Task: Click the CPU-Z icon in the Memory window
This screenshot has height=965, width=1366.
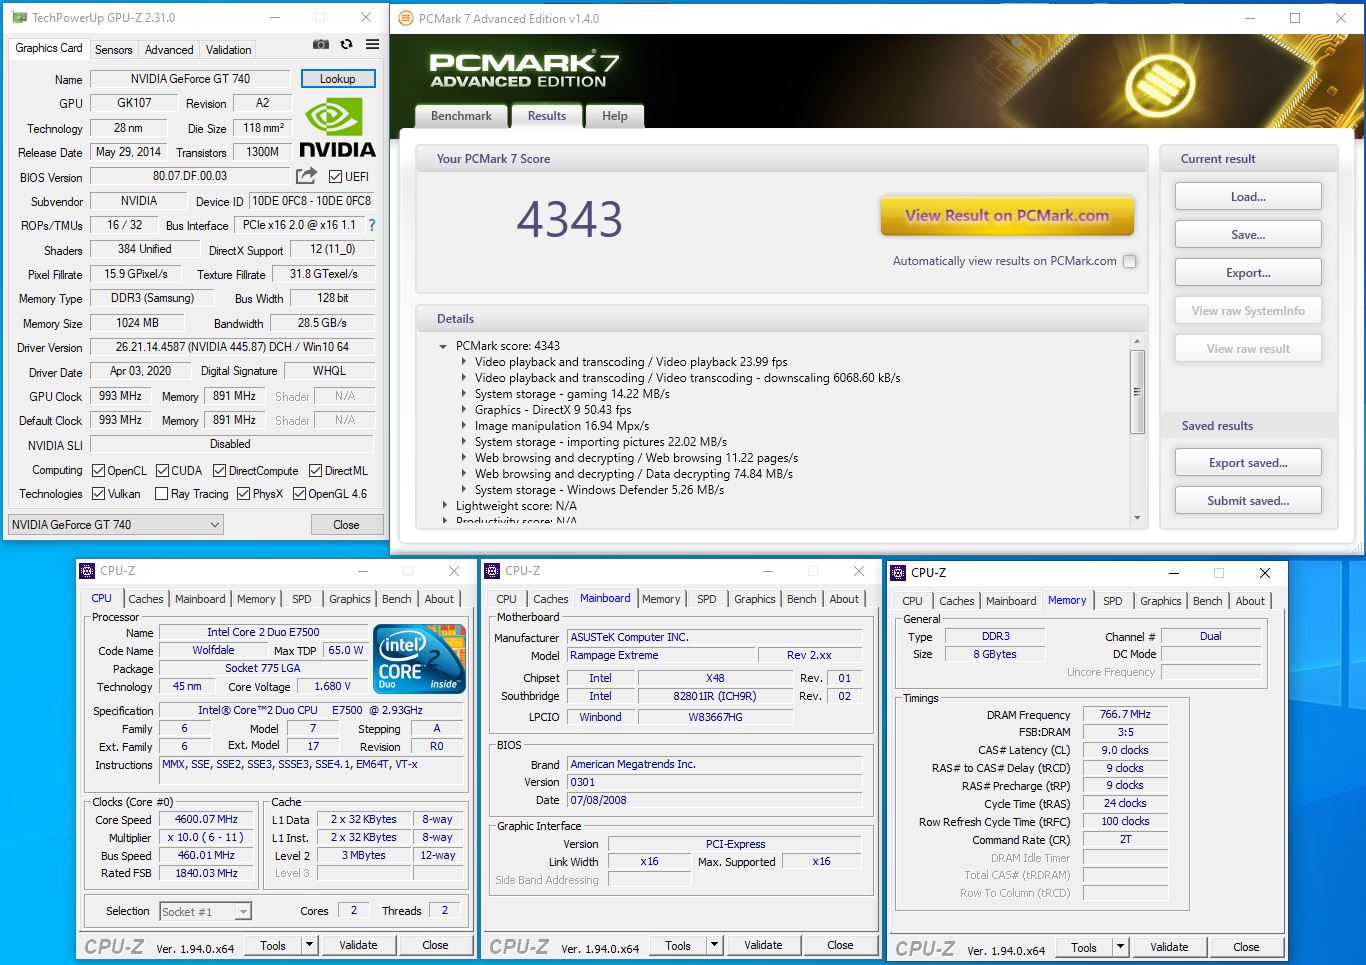Action: point(898,573)
